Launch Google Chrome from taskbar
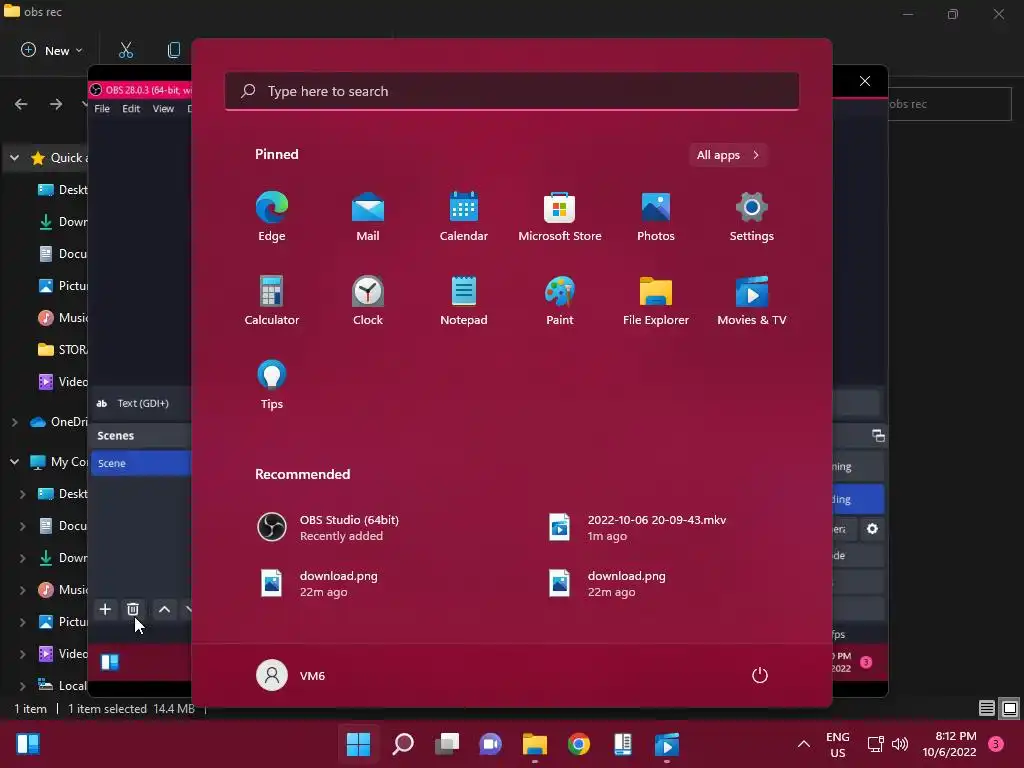The width and height of the screenshot is (1024, 768). tap(579, 744)
